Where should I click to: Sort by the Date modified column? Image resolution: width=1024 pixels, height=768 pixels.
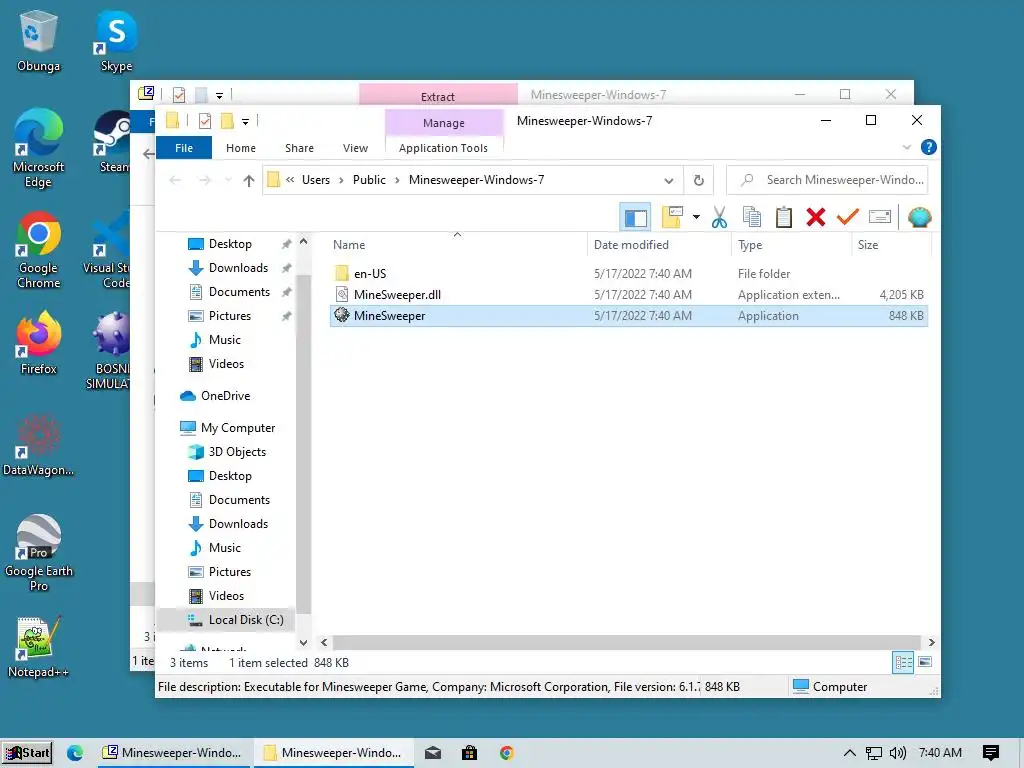point(631,245)
